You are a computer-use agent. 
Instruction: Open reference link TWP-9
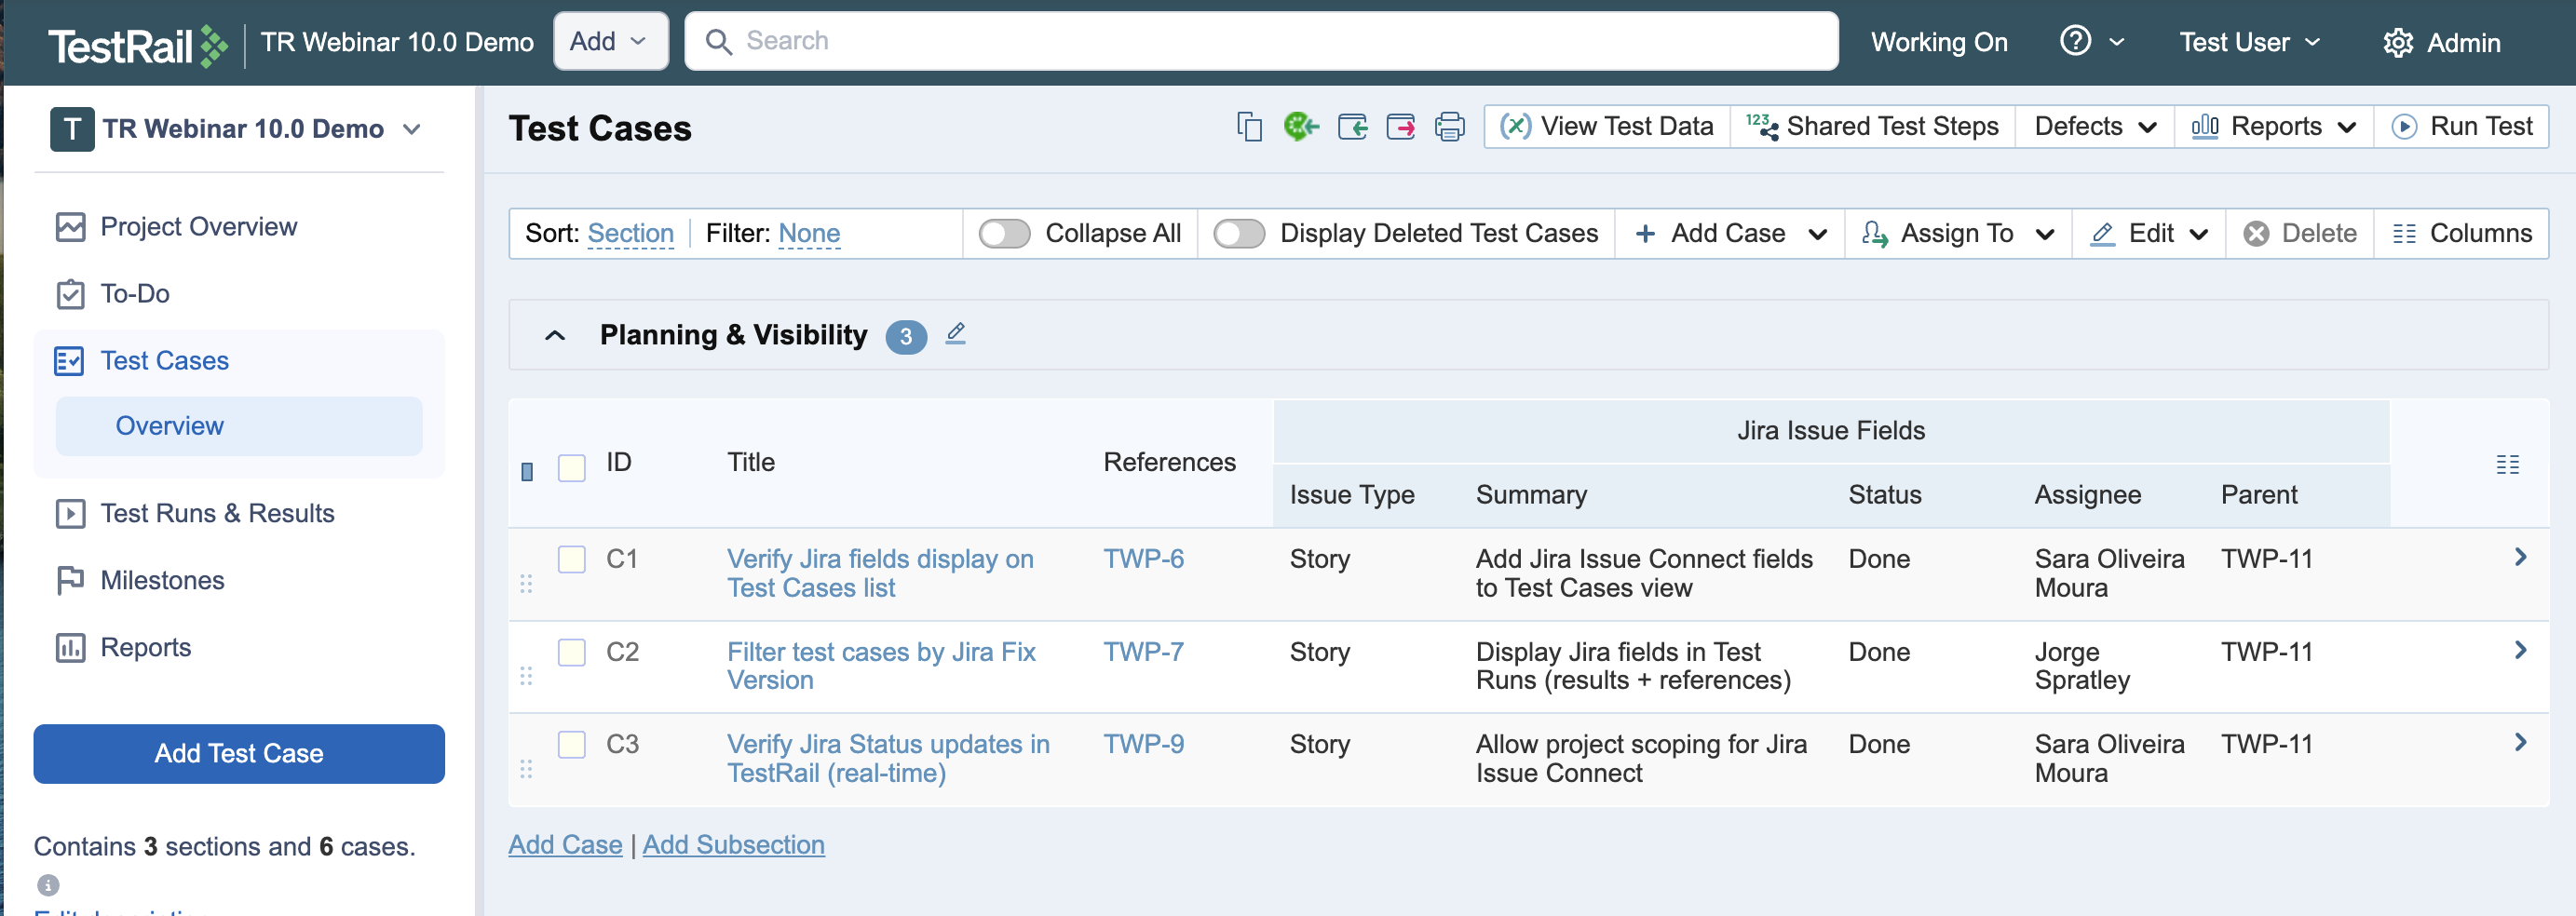(x=1143, y=744)
